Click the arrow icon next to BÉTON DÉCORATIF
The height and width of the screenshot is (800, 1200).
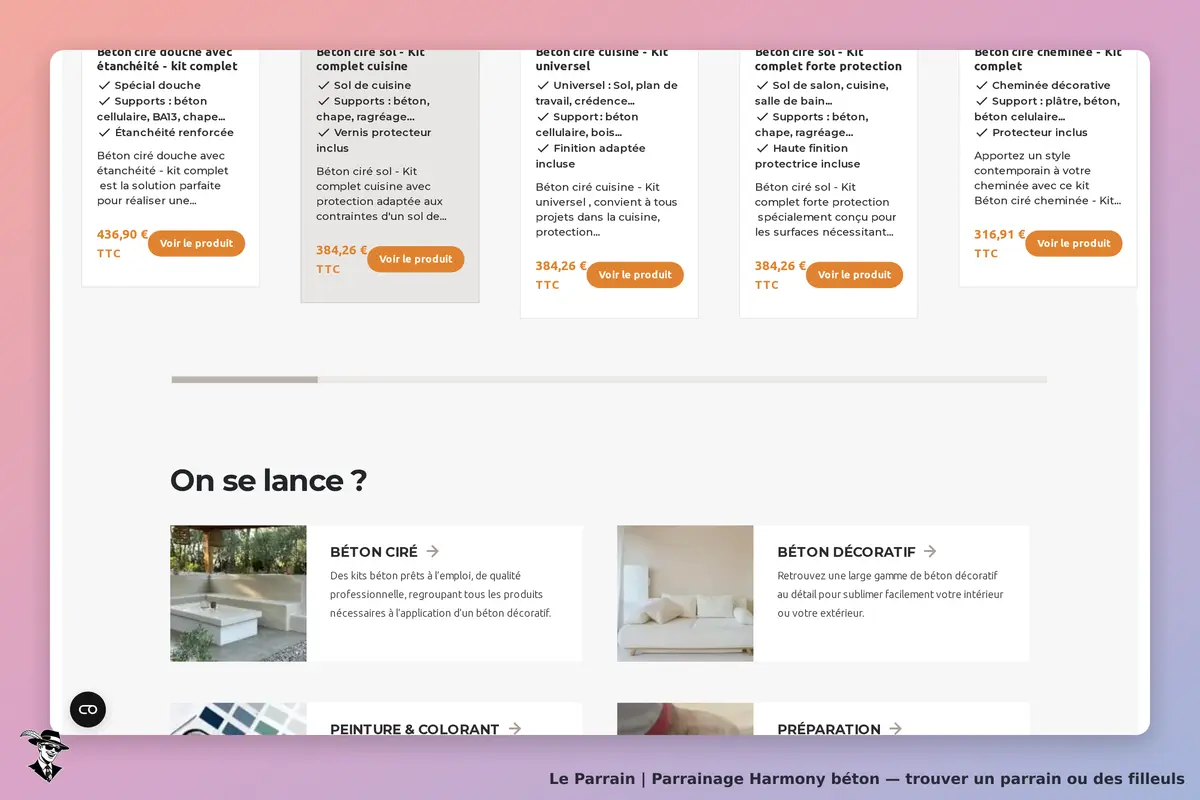tap(930, 551)
